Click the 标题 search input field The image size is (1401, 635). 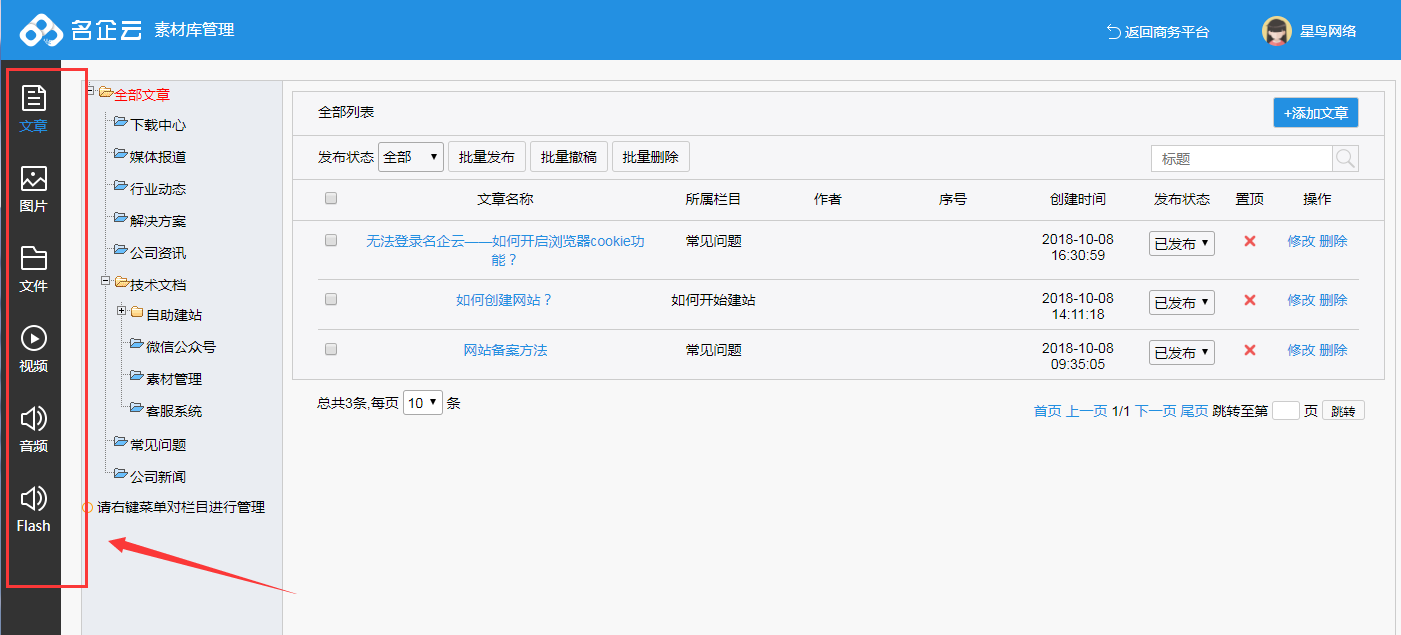[1241, 158]
